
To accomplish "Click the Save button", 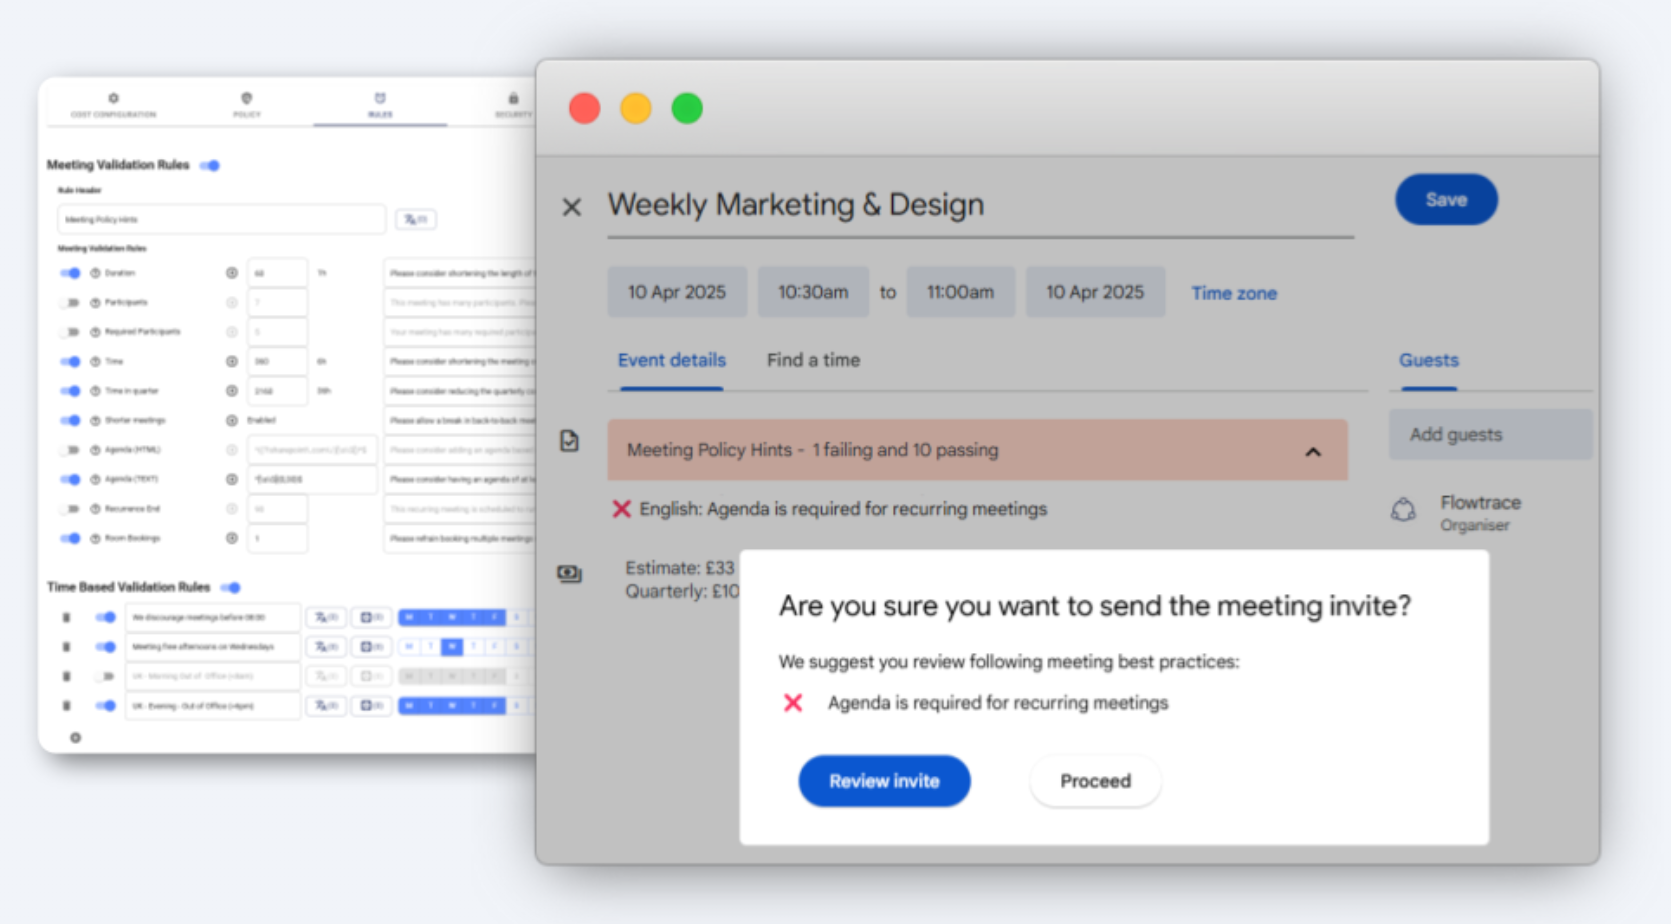I will pos(1446,200).
